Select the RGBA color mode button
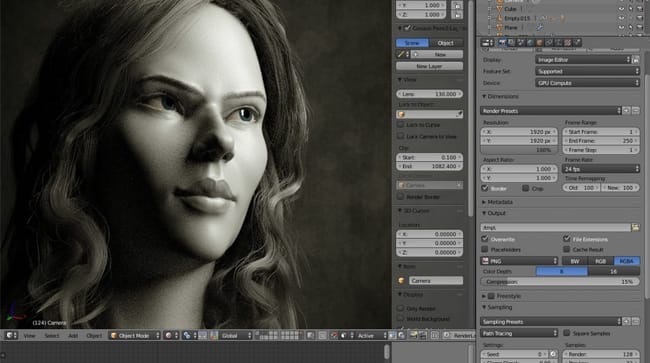650x363 pixels. [x=627, y=261]
